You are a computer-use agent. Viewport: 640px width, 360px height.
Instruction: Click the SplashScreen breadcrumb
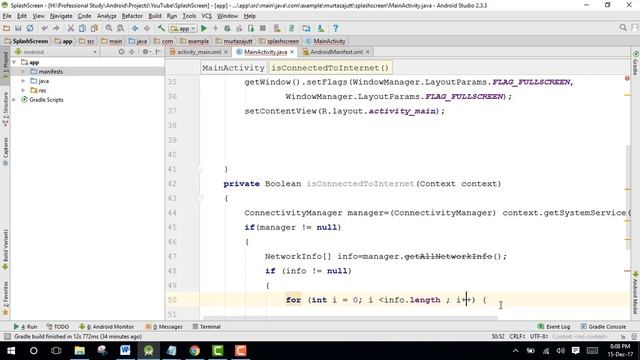(26, 41)
